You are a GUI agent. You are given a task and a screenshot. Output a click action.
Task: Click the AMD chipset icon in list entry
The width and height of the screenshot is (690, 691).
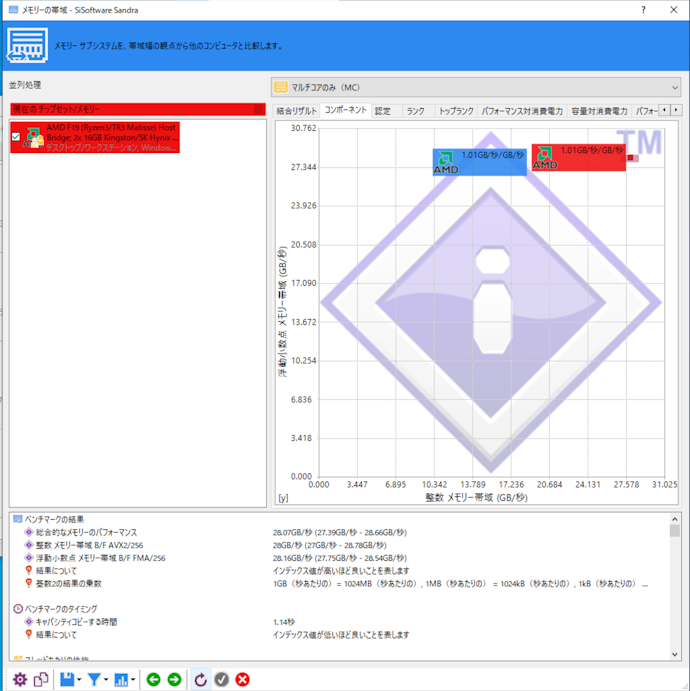coord(33,138)
